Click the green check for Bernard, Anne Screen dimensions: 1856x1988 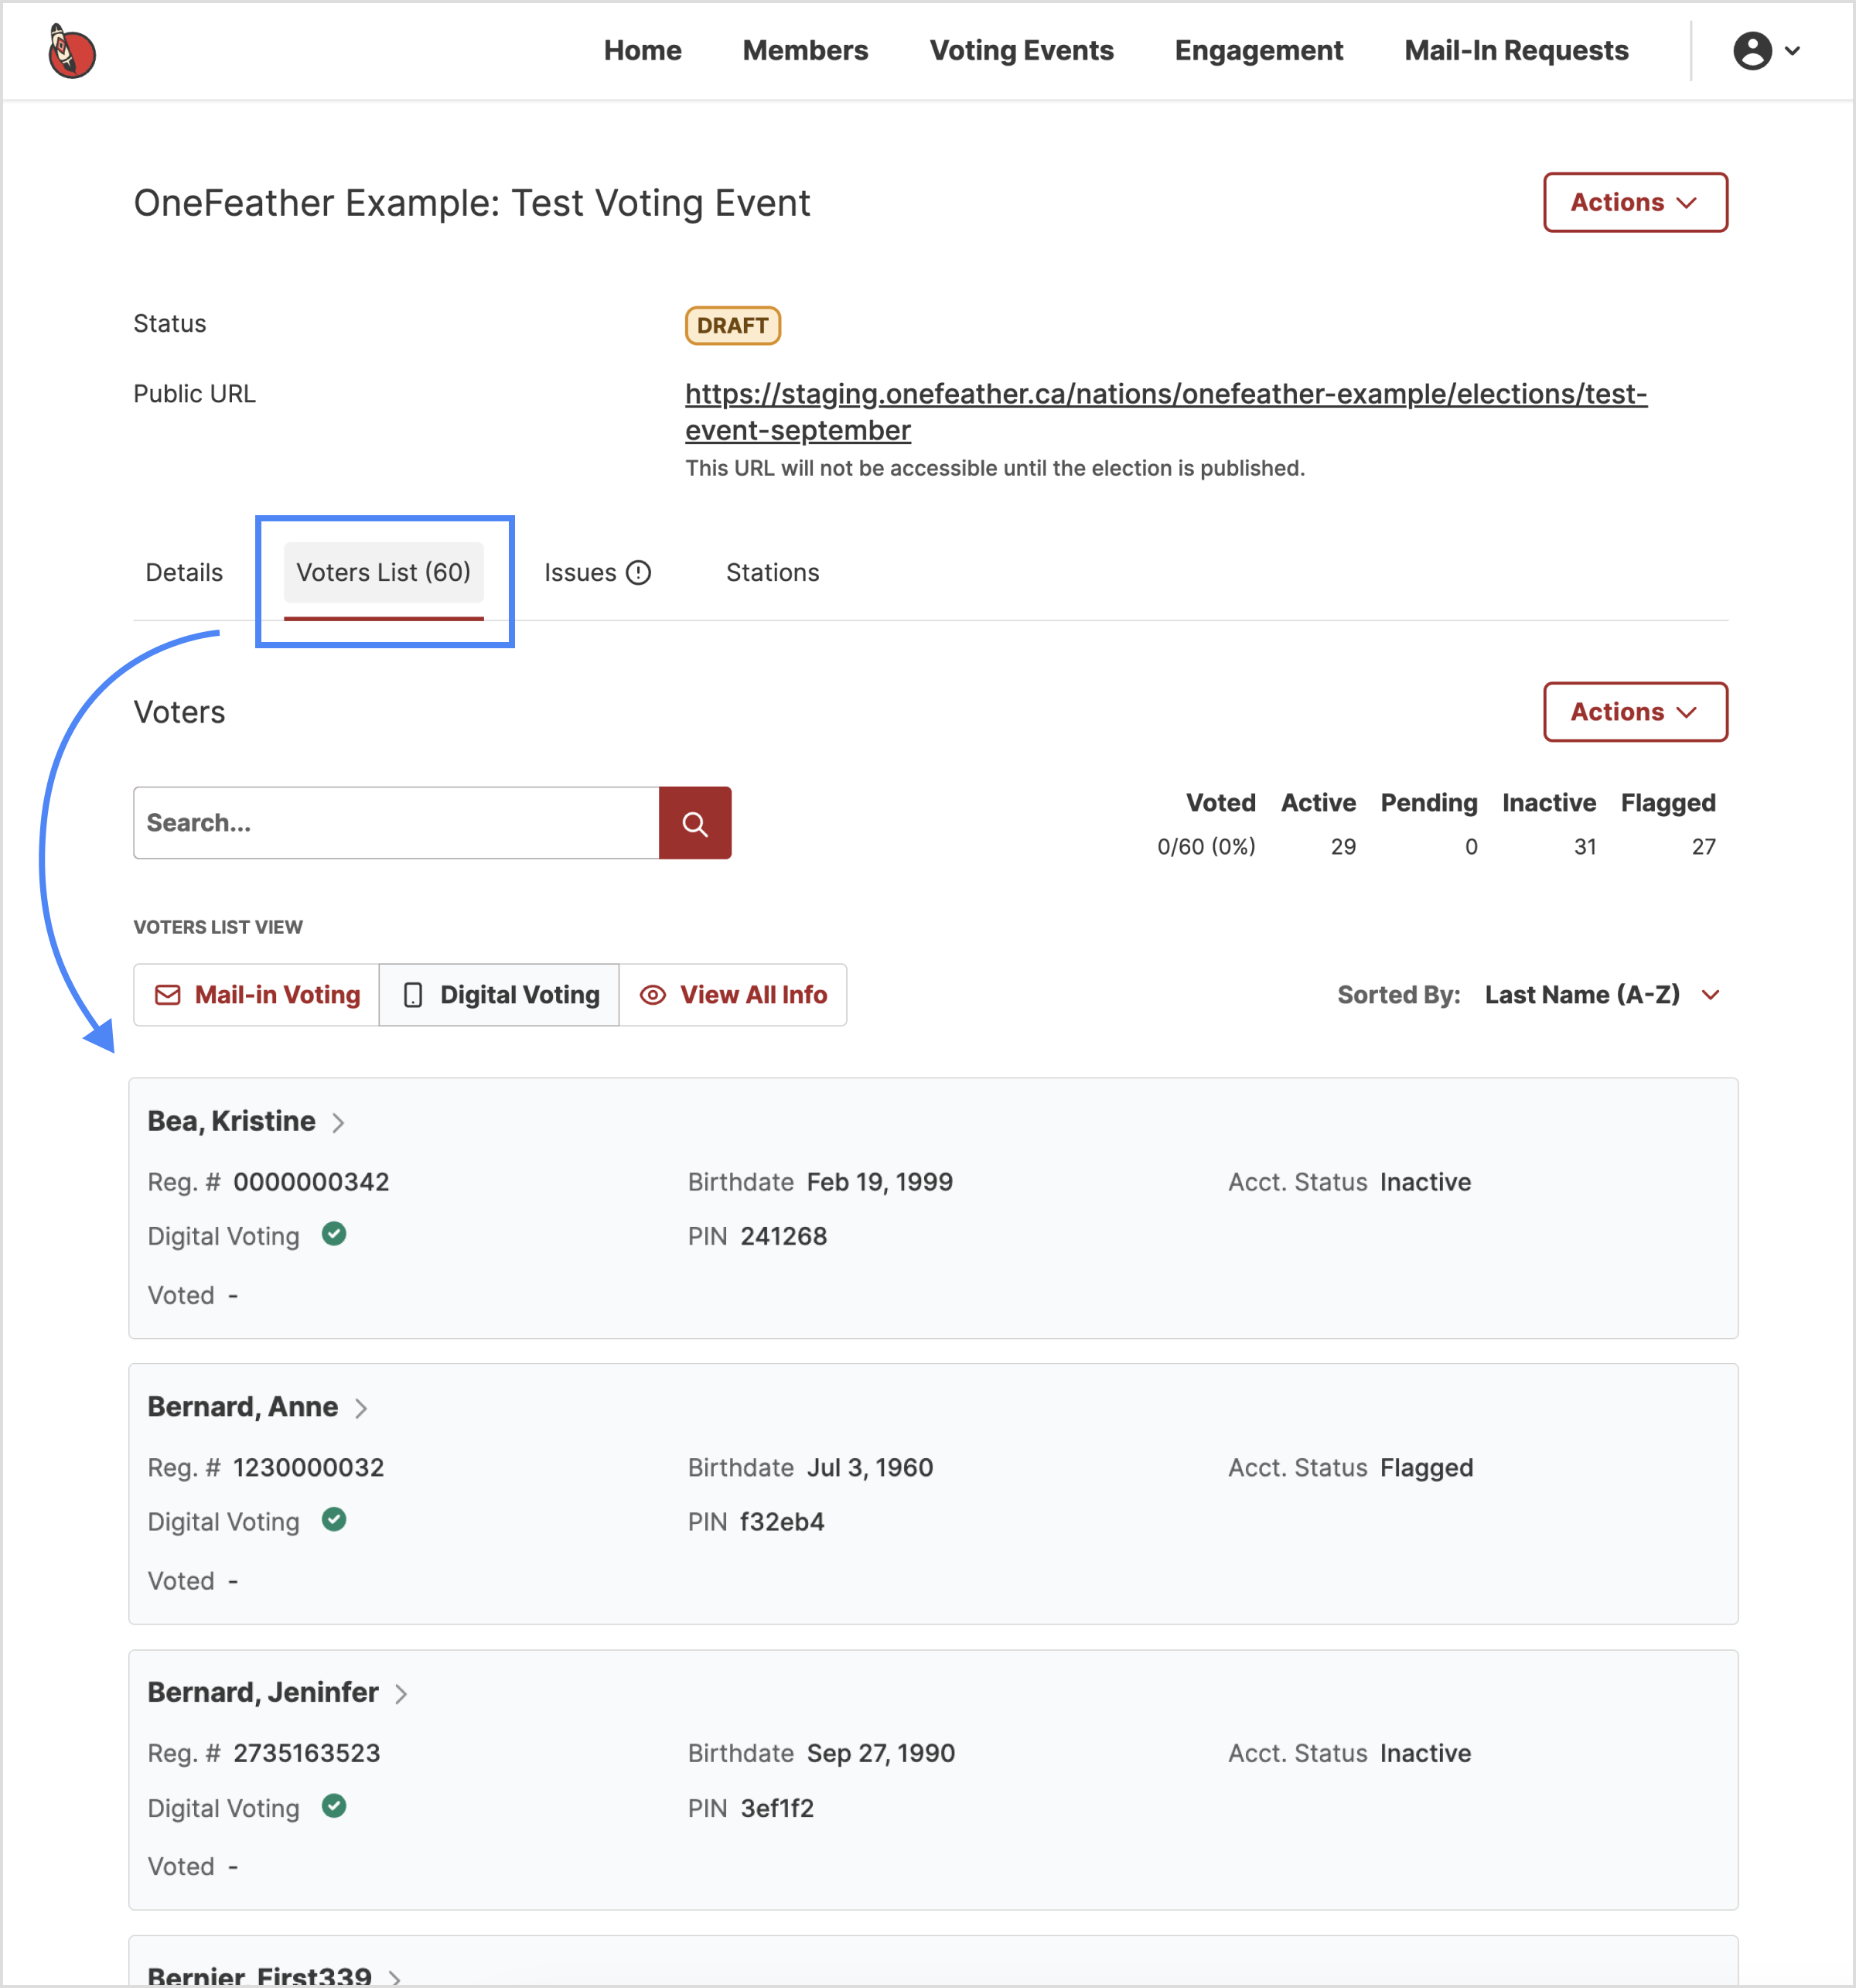tap(334, 1520)
